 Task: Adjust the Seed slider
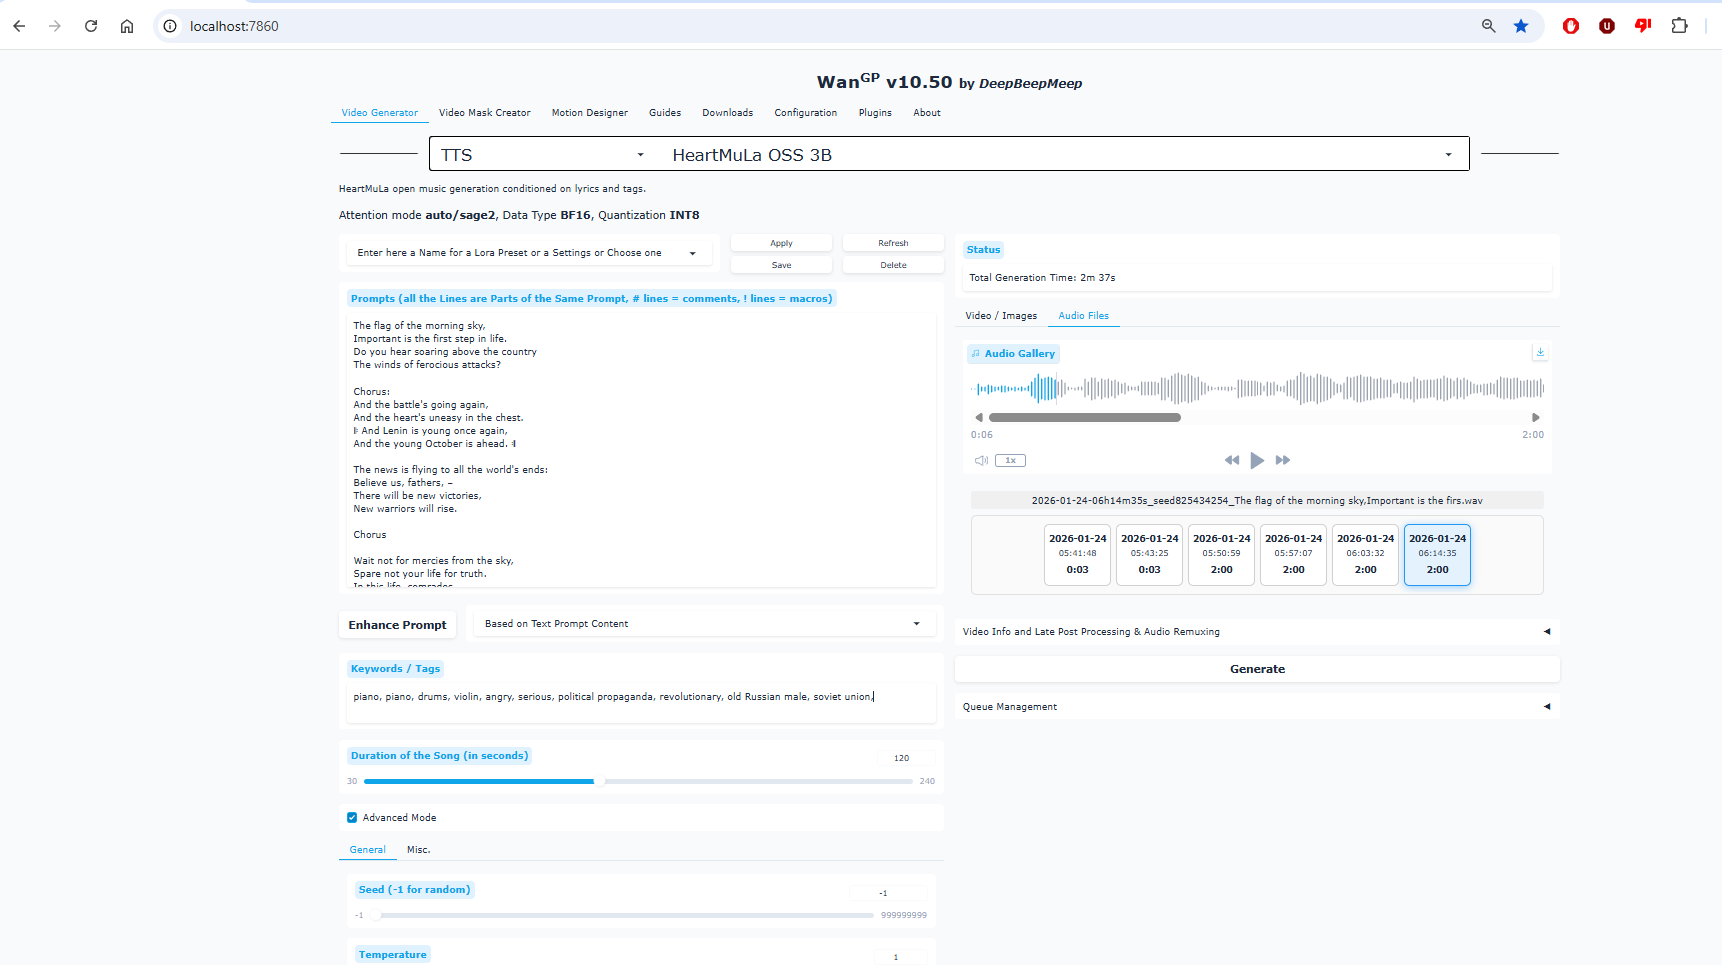tap(624, 915)
